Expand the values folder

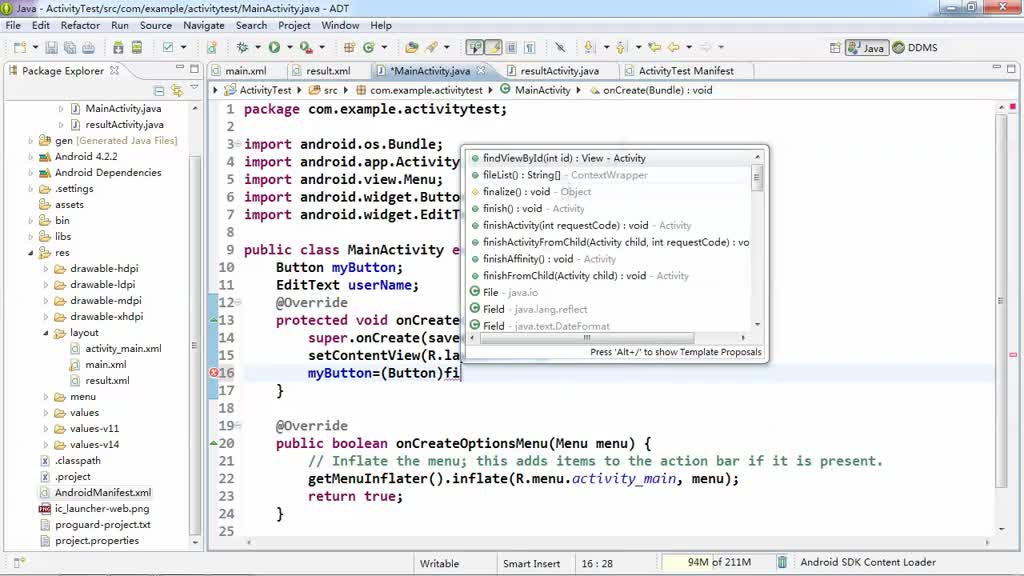46,413
